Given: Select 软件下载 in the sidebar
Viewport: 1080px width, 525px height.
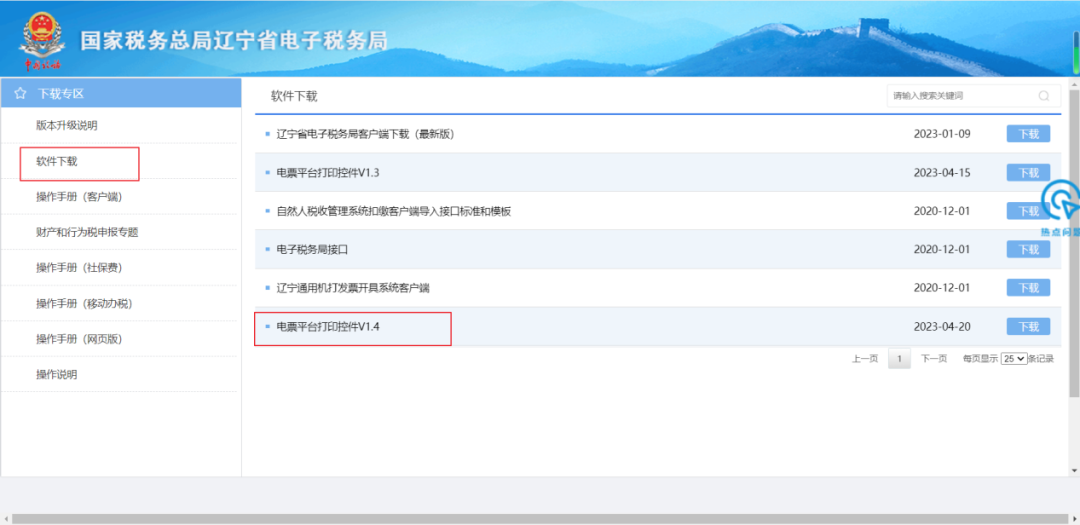Looking at the screenshot, I should [x=57, y=161].
